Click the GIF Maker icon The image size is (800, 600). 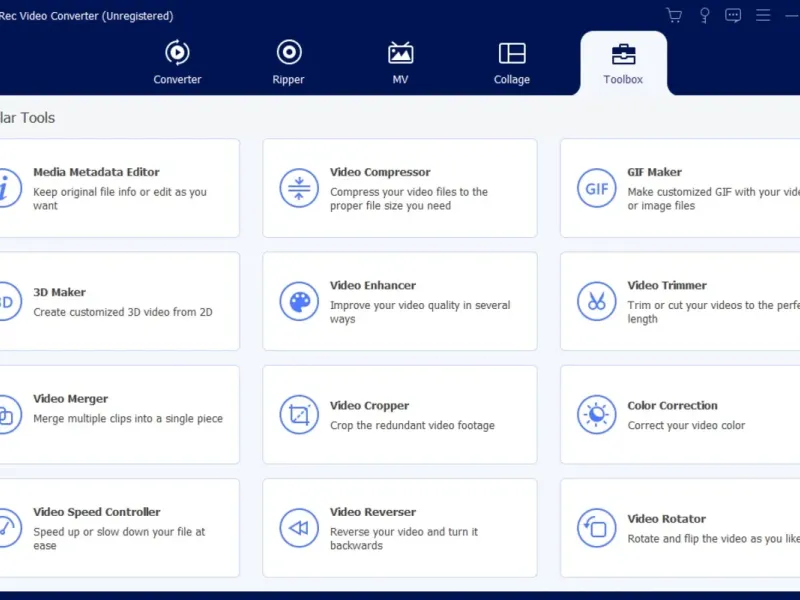pyautogui.click(x=596, y=188)
